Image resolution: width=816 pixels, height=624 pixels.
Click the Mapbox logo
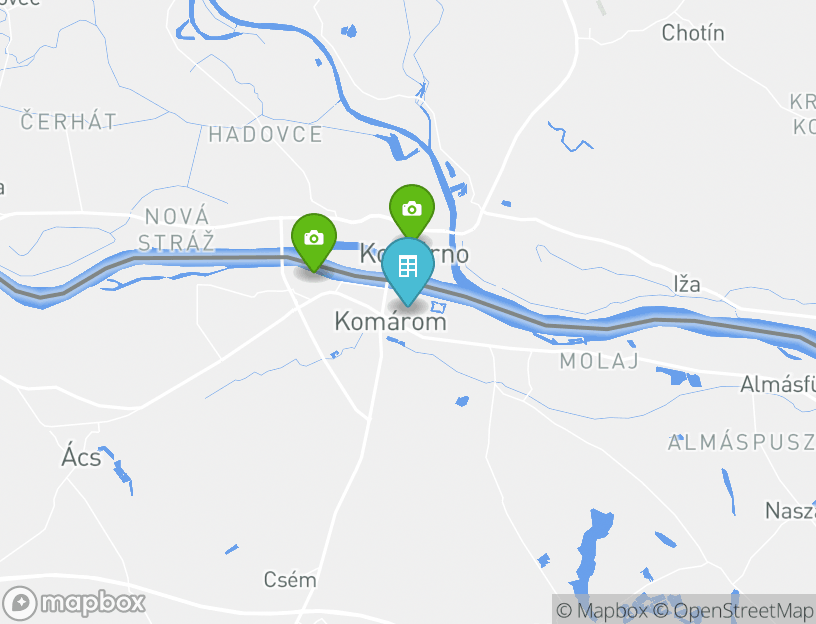[x=73, y=603]
